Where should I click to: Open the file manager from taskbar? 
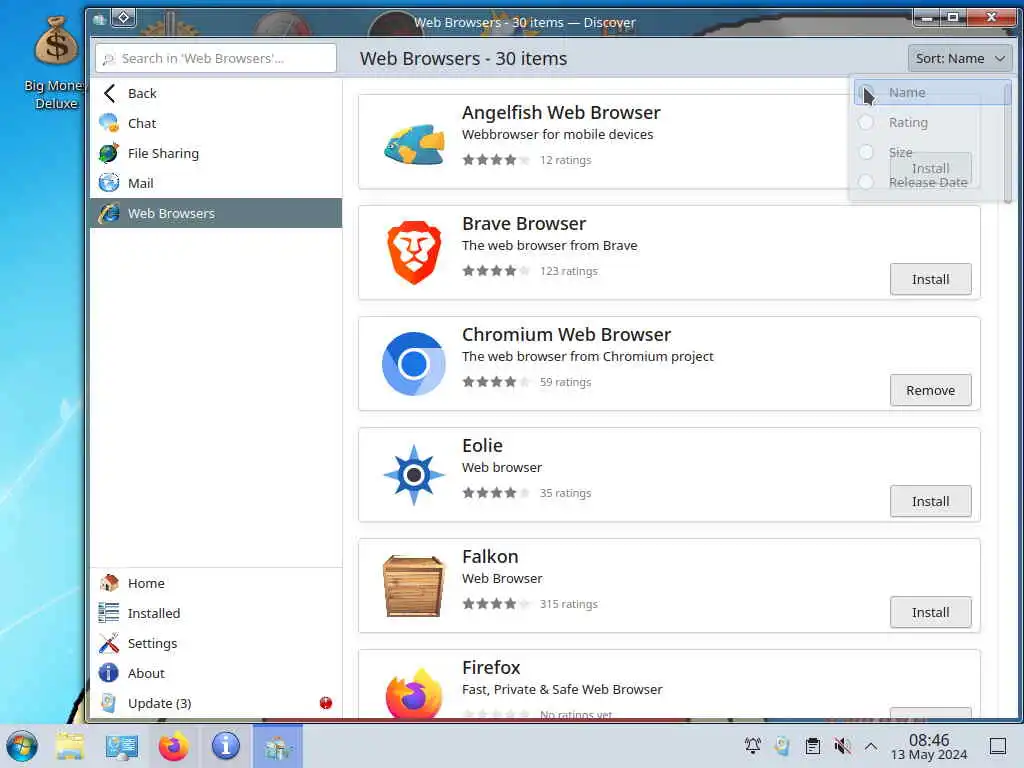70,746
